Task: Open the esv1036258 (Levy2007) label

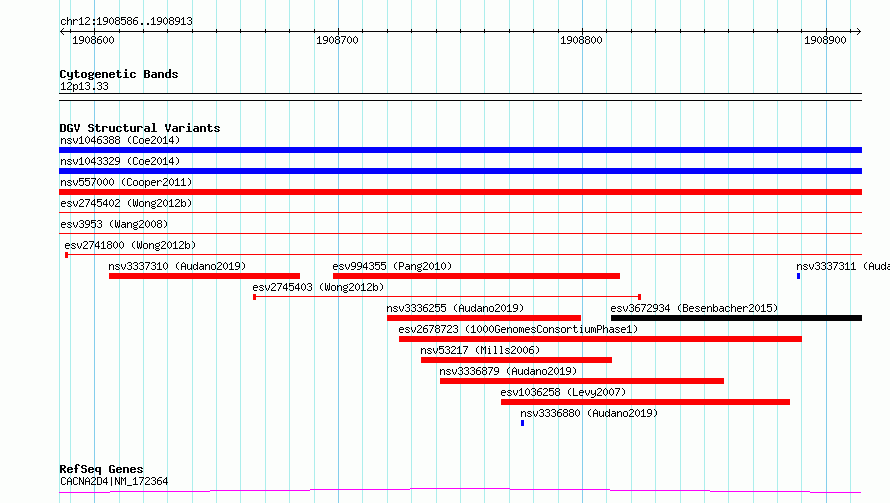Action: point(563,392)
